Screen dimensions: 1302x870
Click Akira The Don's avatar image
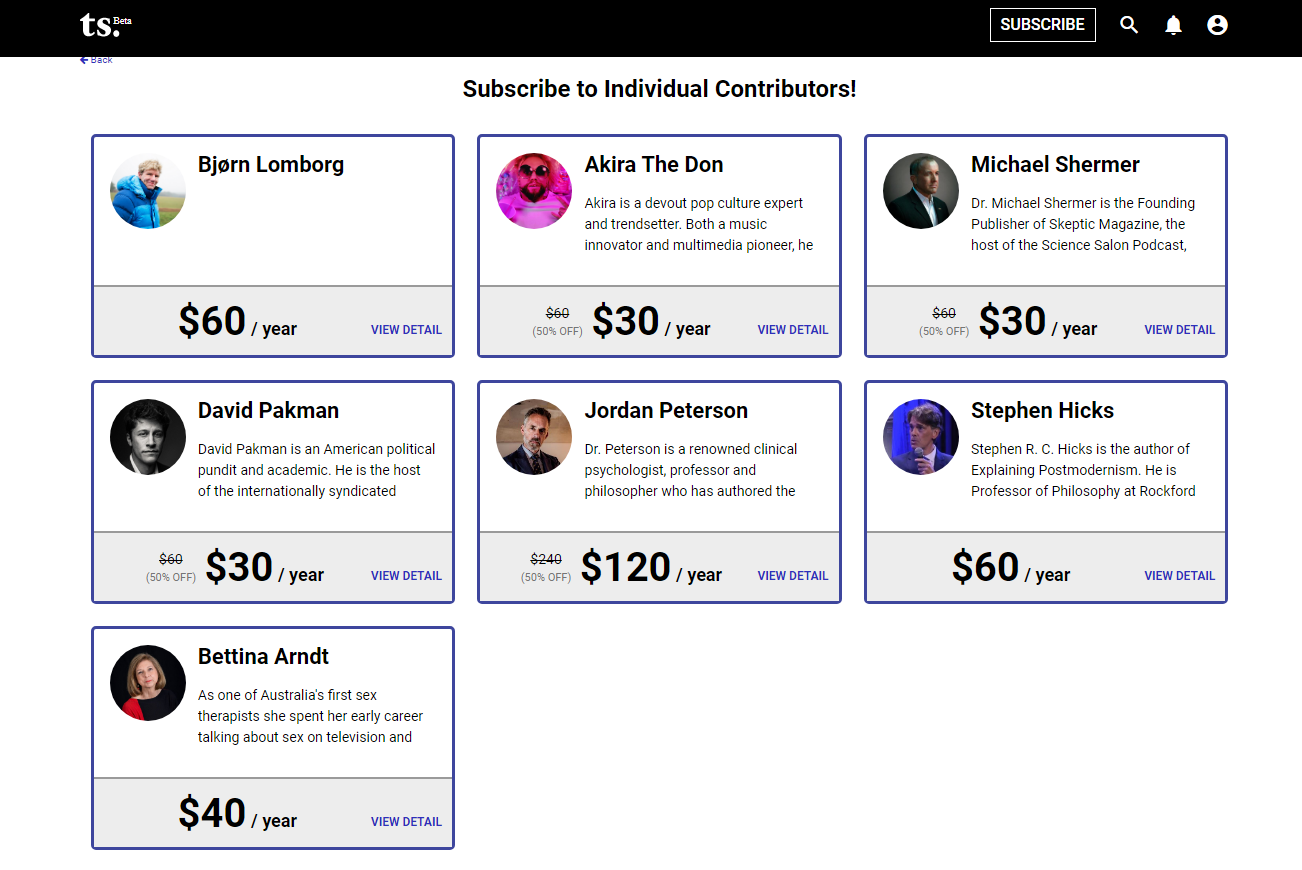click(534, 191)
